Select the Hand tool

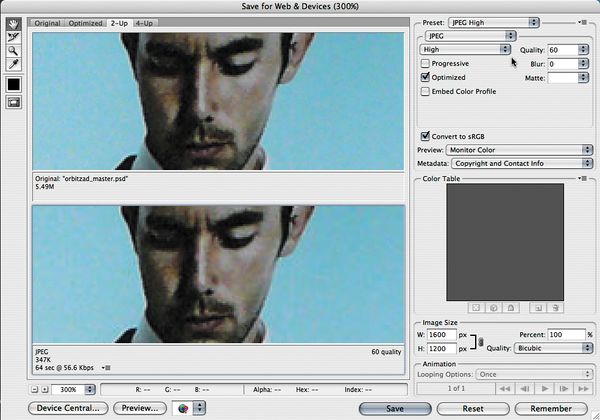tap(15, 23)
